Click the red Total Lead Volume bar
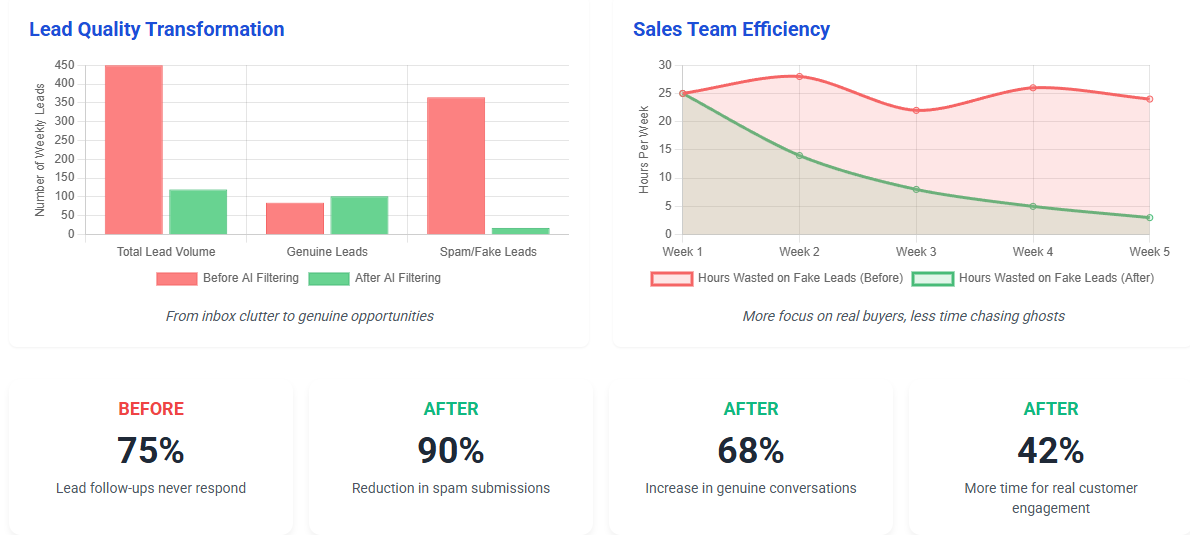The width and height of the screenshot is (1190, 535). click(134, 150)
